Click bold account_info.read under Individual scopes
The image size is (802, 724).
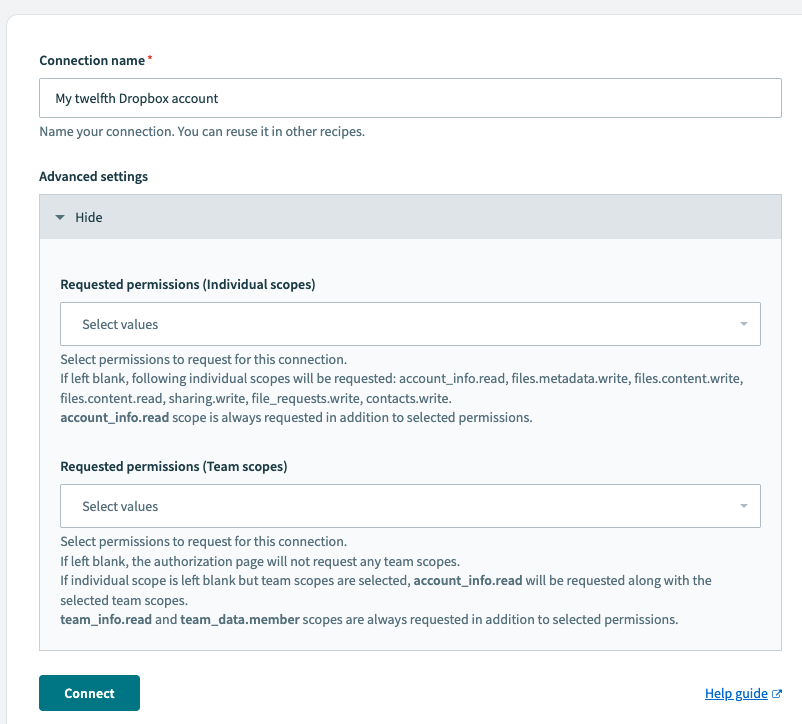pyautogui.click(x=113, y=417)
